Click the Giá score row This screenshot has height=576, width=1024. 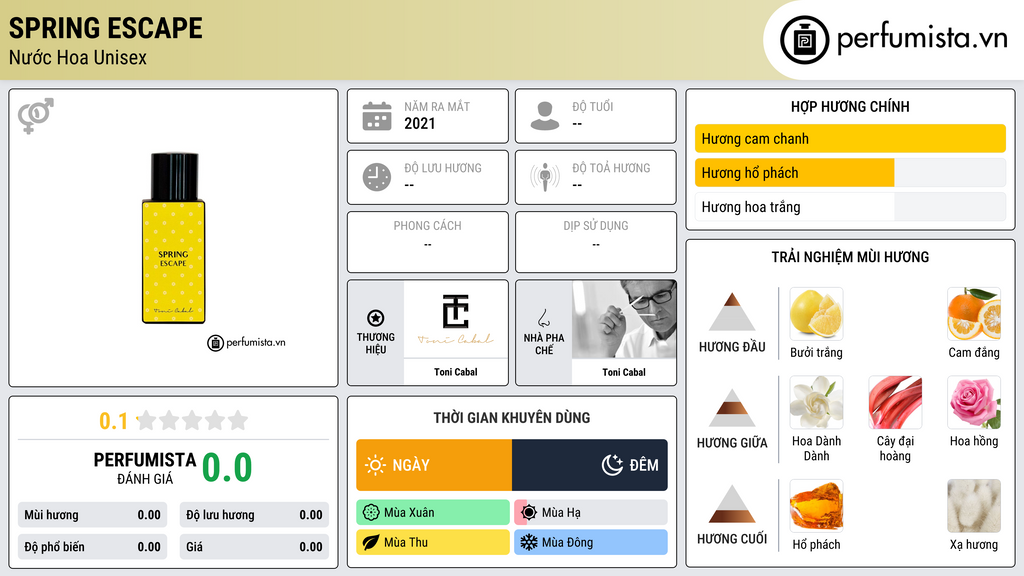coord(254,547)
